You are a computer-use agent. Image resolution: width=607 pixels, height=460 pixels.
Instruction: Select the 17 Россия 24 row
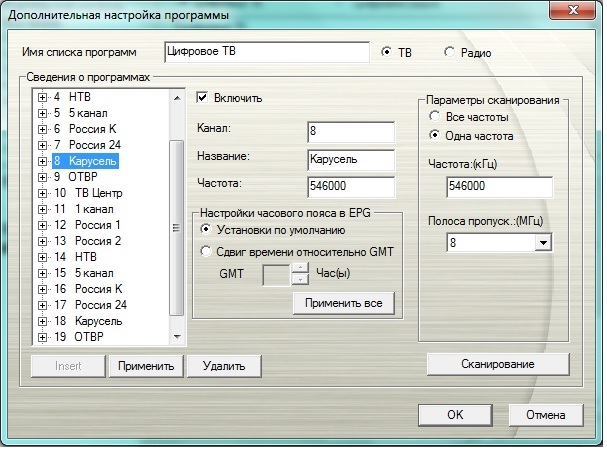[91, 305]
